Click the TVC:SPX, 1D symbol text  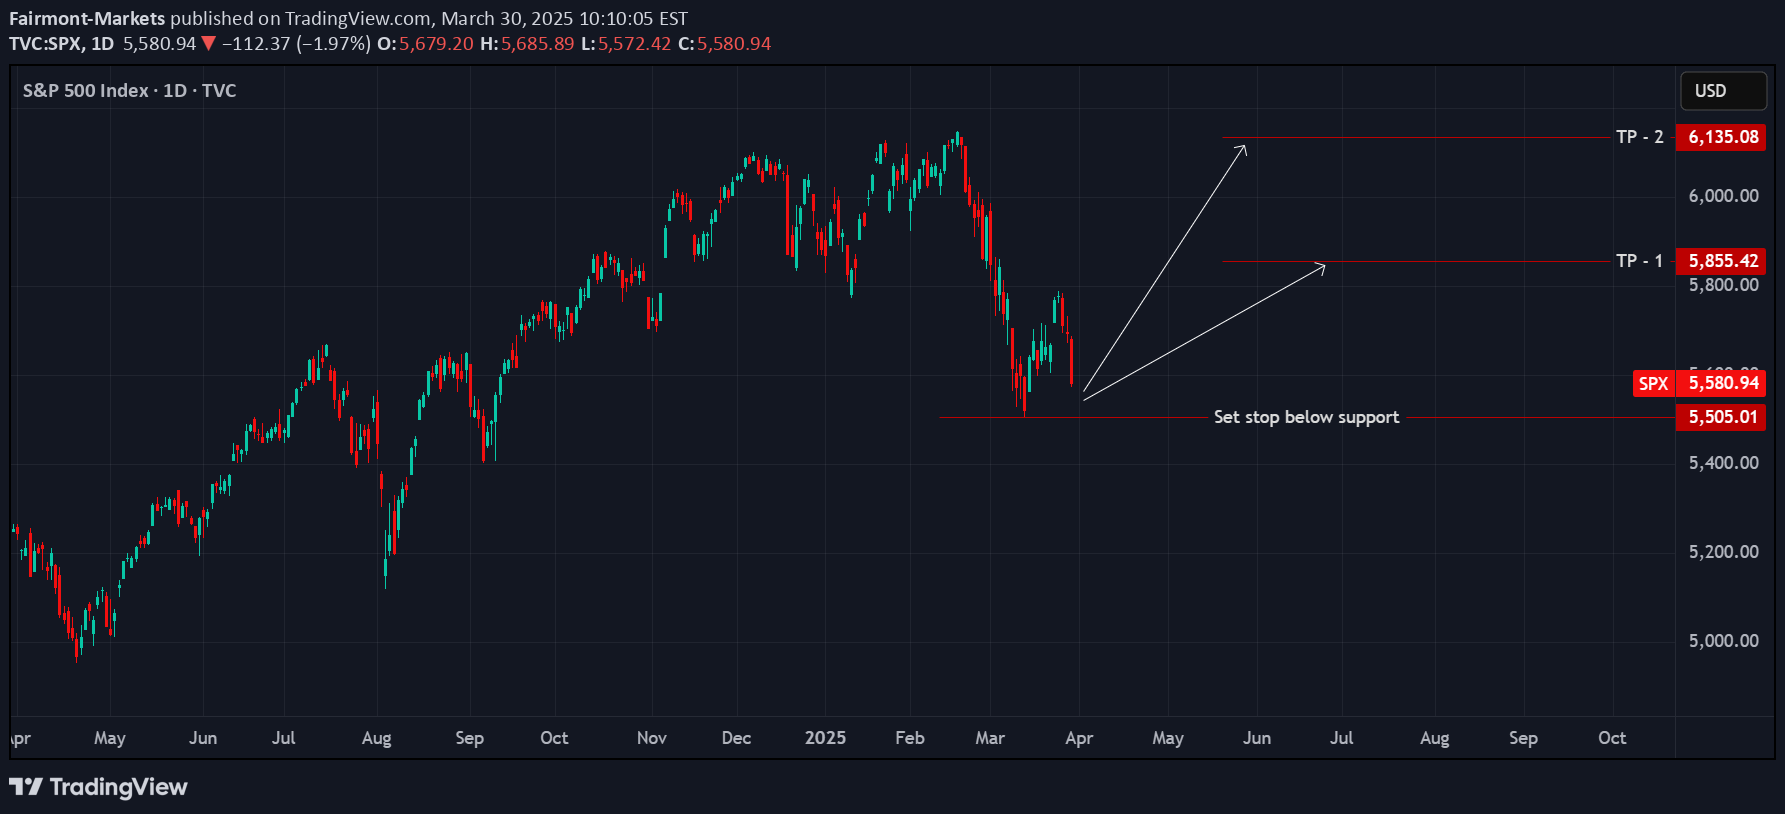point(61,44)
